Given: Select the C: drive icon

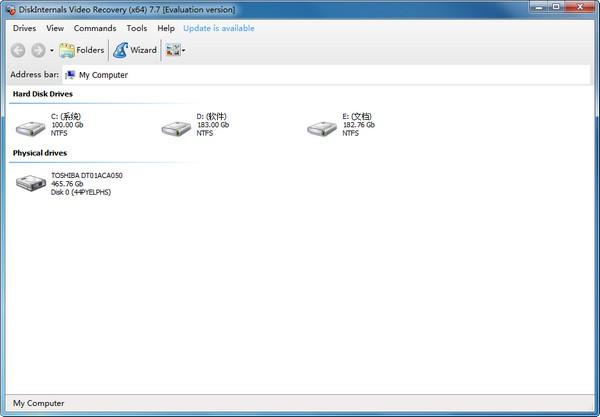Looking at the screenshot, I should pos(31,129).
